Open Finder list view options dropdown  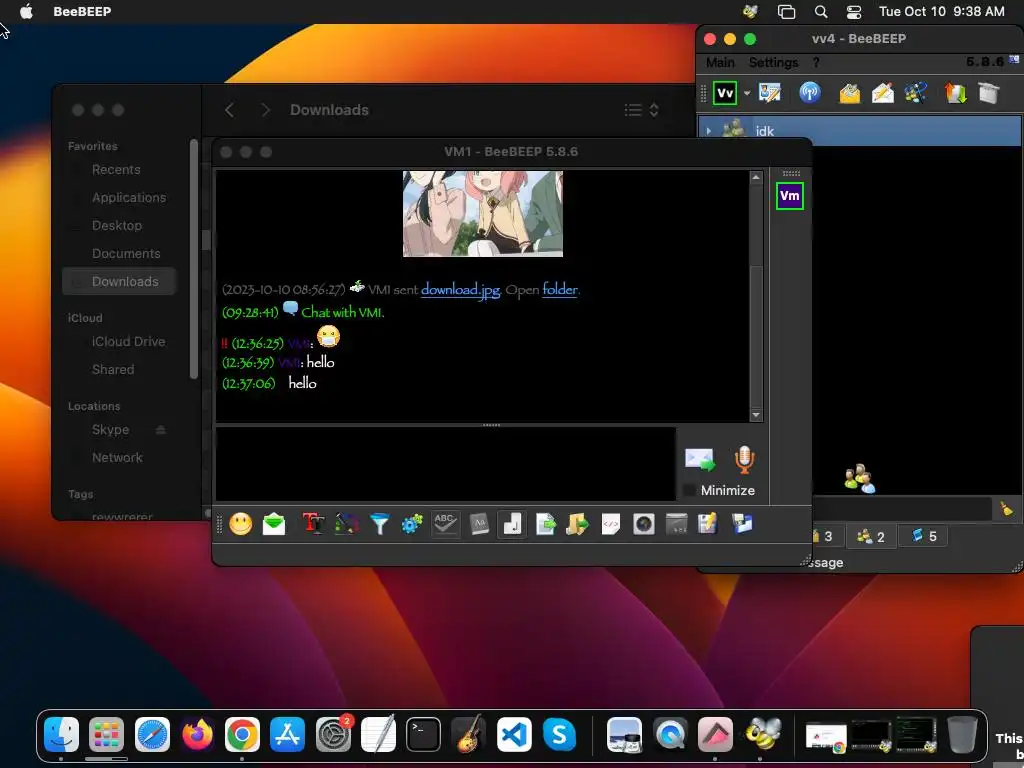[641, 110]
